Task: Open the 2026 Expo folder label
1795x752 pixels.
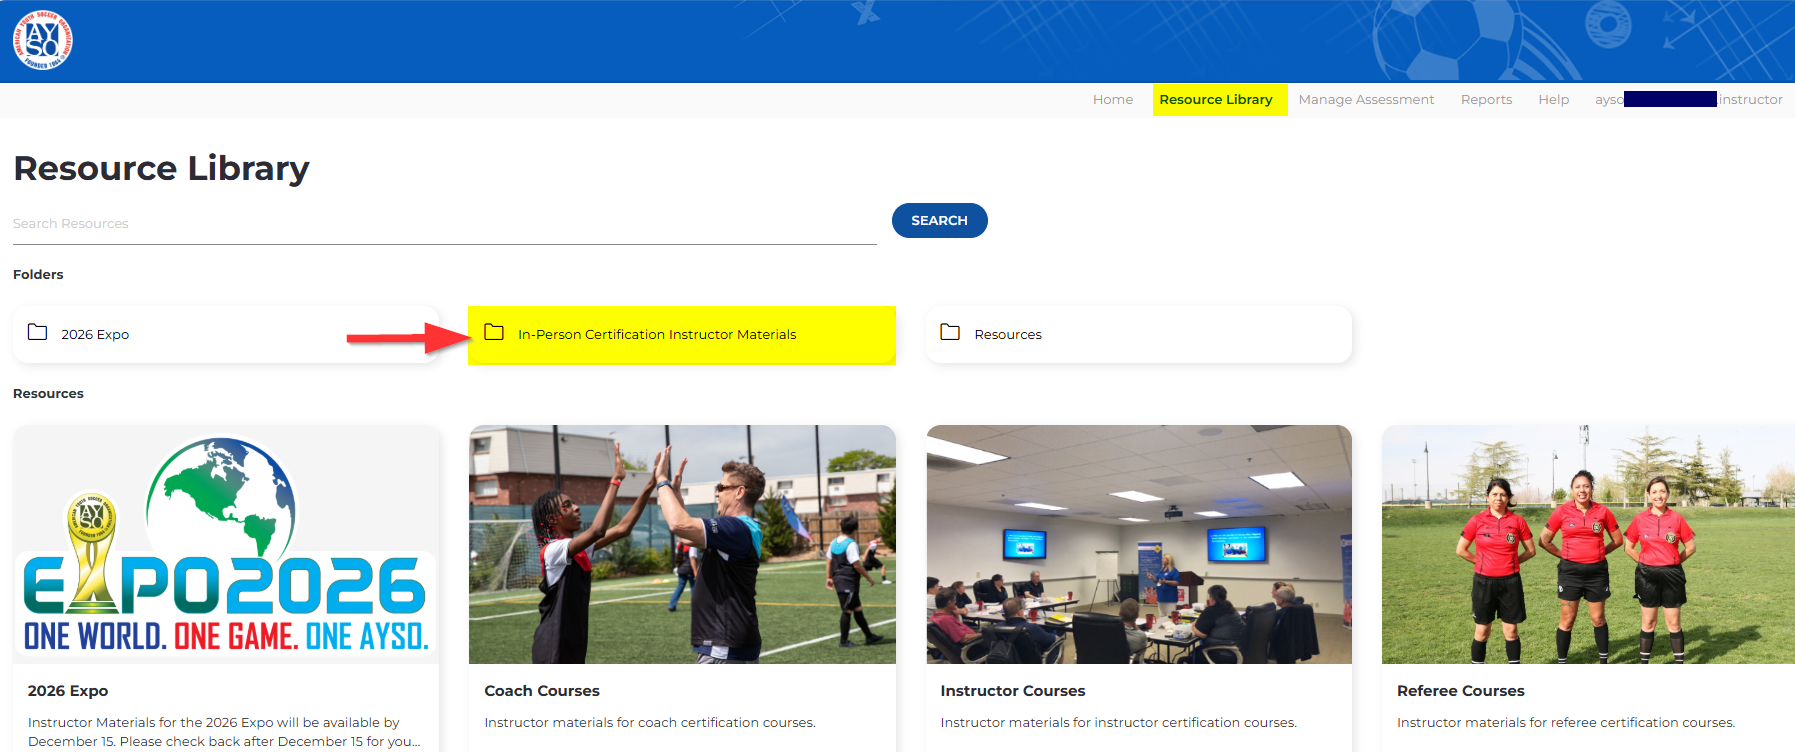Action: pyautogui.click(x=95, y=335)
